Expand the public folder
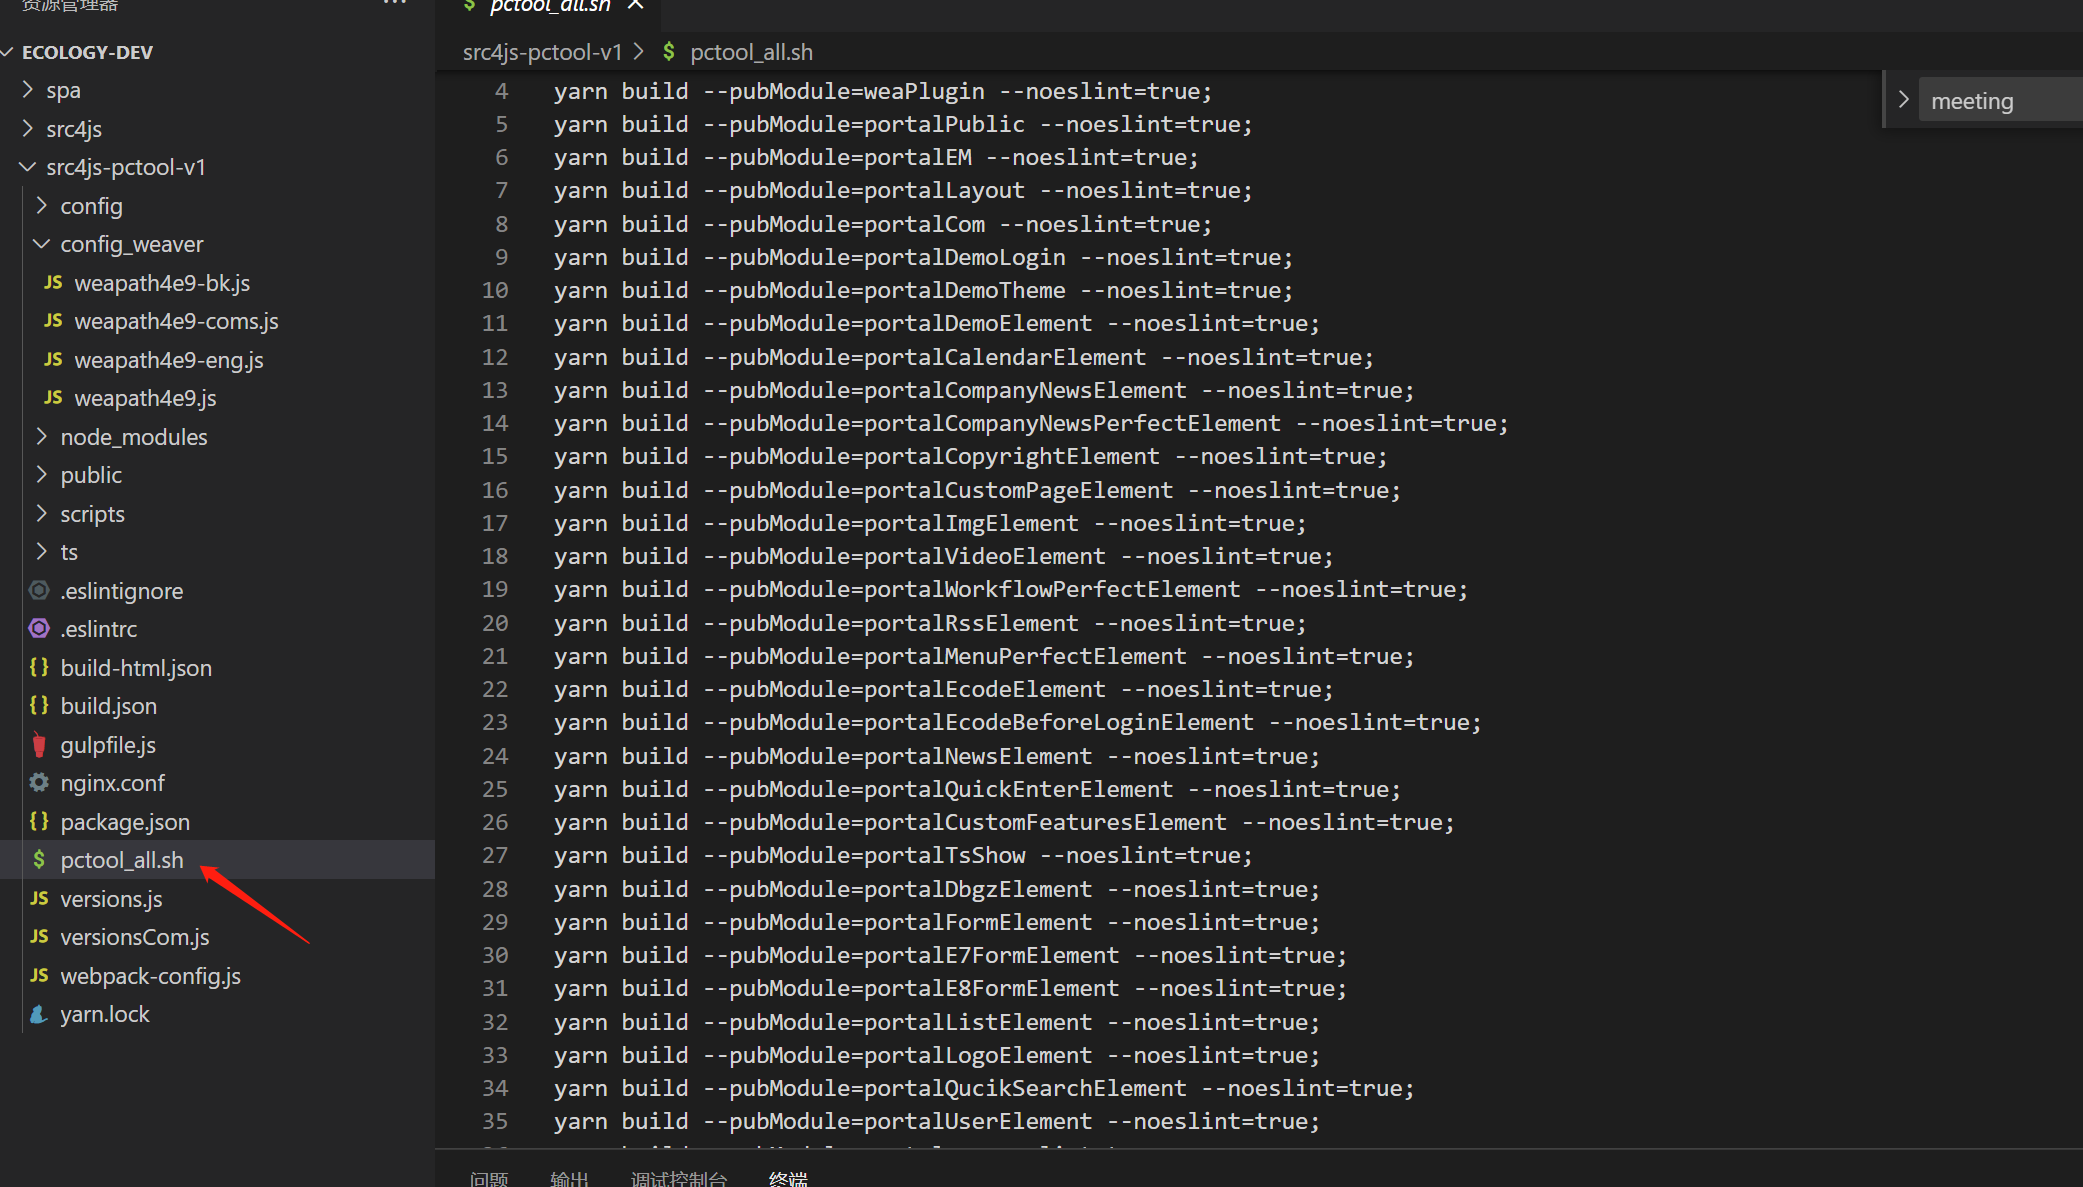 42,475
